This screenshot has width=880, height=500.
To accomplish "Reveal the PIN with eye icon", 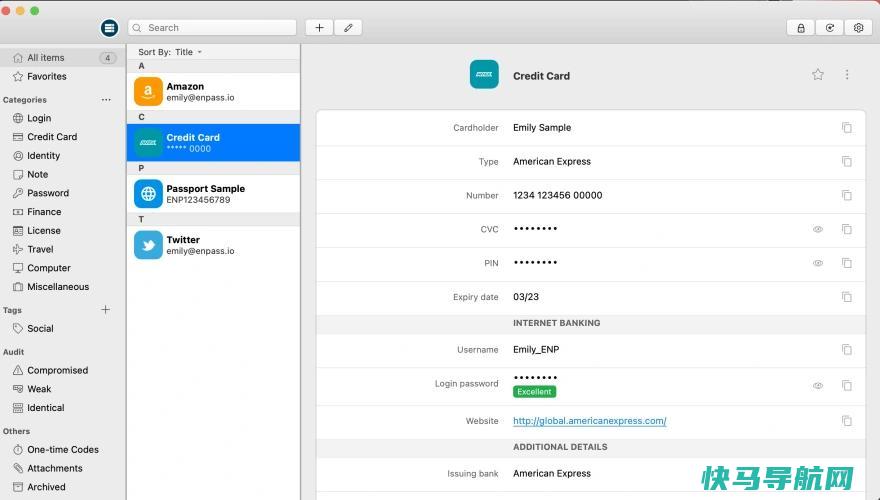I will coord(818,263).
